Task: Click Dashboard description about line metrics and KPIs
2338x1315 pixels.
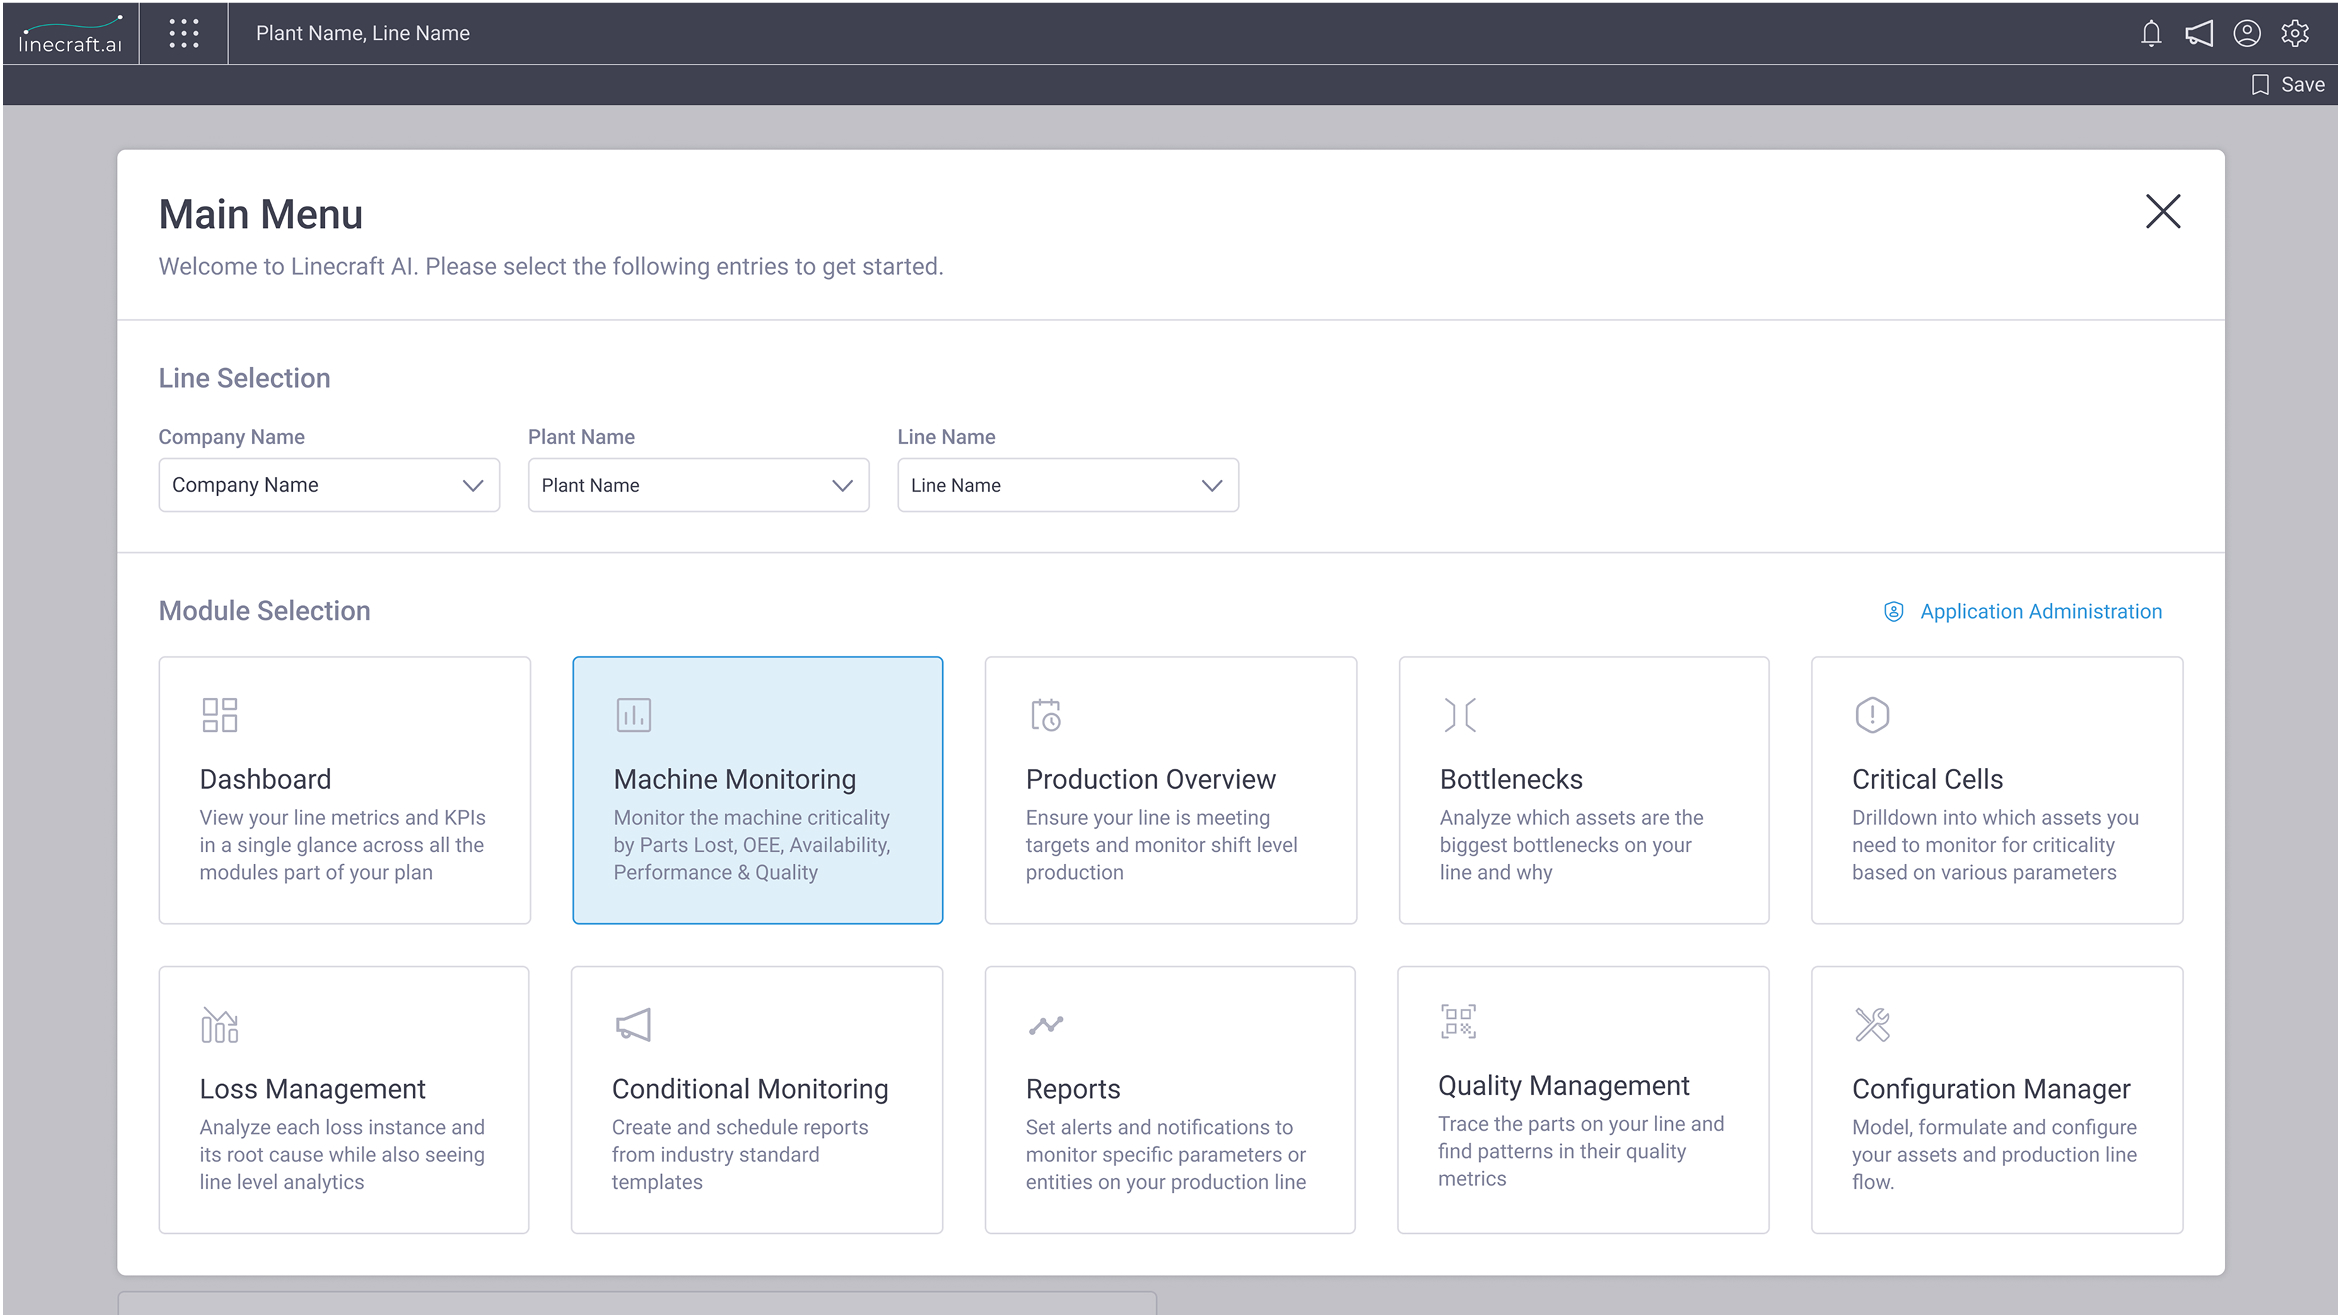Action: (x=342, y=845)
